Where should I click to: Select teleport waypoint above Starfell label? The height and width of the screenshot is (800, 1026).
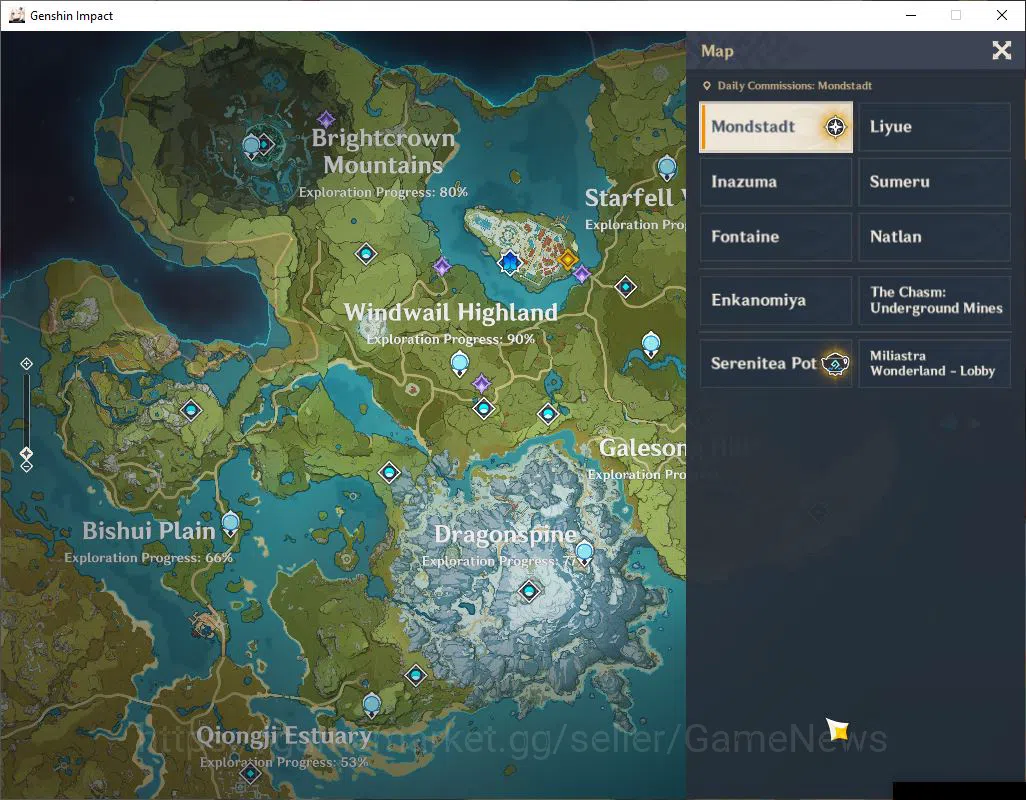point(667,169)
